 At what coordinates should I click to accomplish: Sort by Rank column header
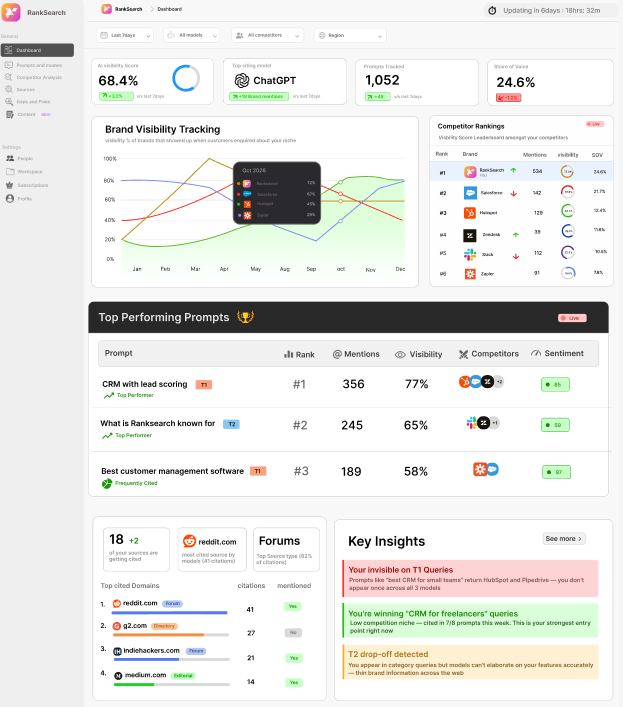click(x=299, y=354)
